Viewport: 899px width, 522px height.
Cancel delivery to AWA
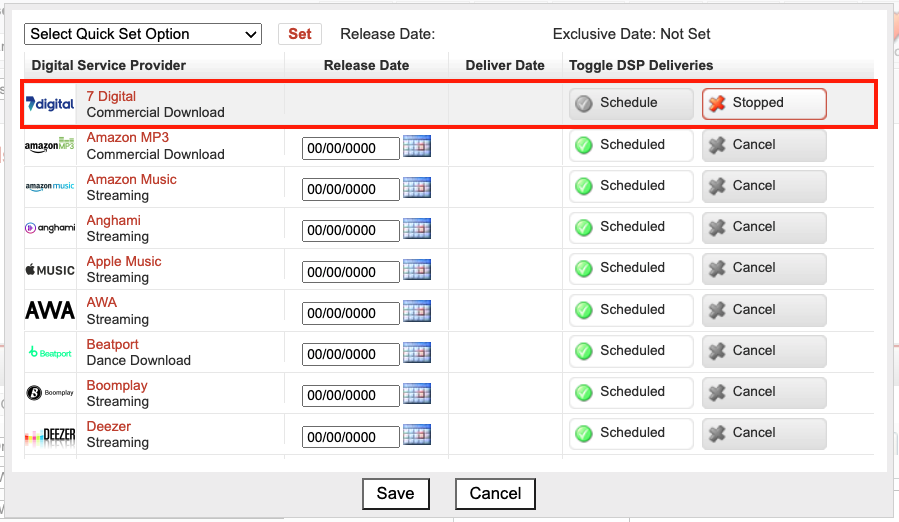(764, 310)
